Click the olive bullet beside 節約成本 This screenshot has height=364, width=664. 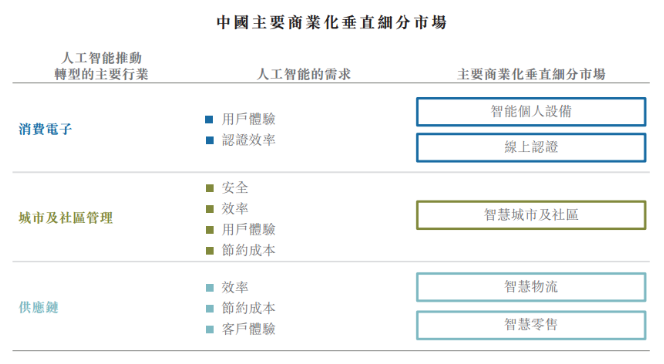click(x=210, y=251)
